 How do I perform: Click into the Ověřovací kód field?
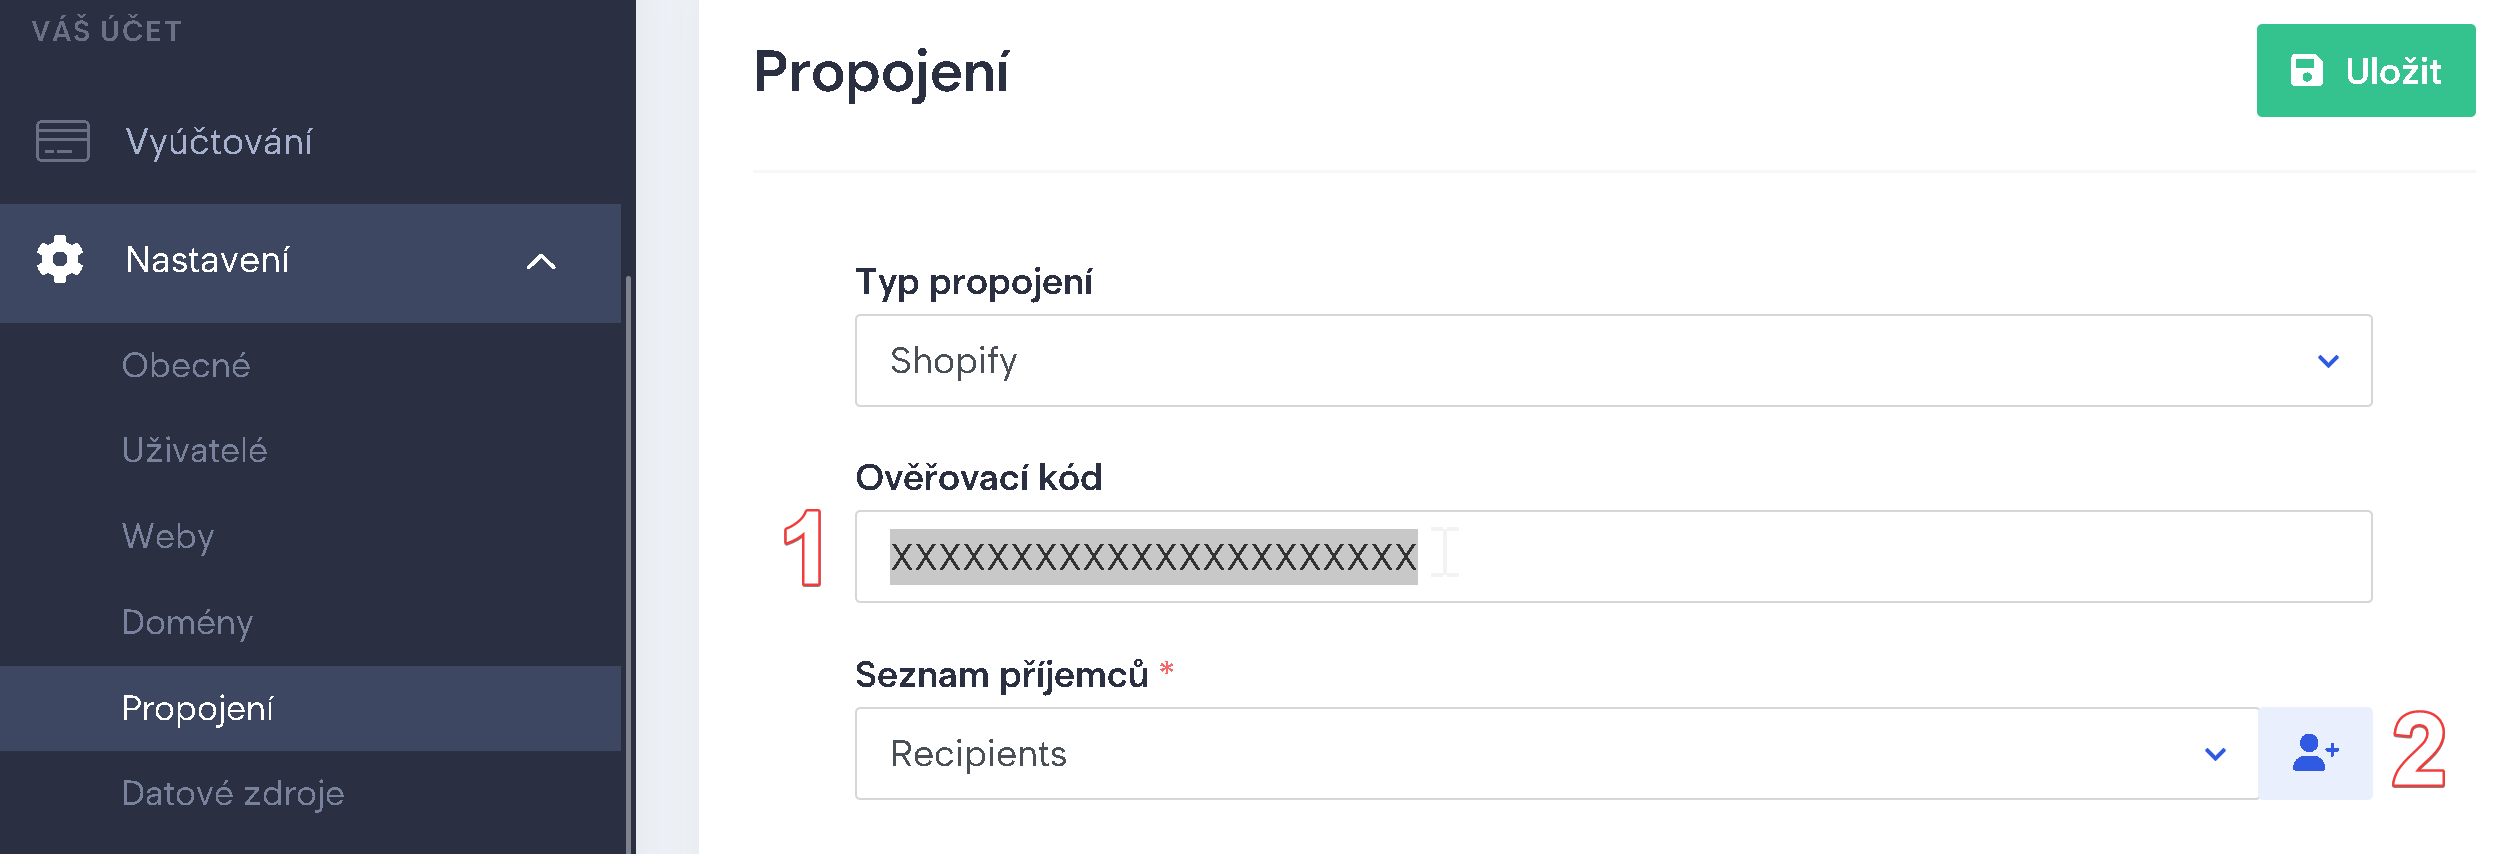click(x=1613, y=556)
